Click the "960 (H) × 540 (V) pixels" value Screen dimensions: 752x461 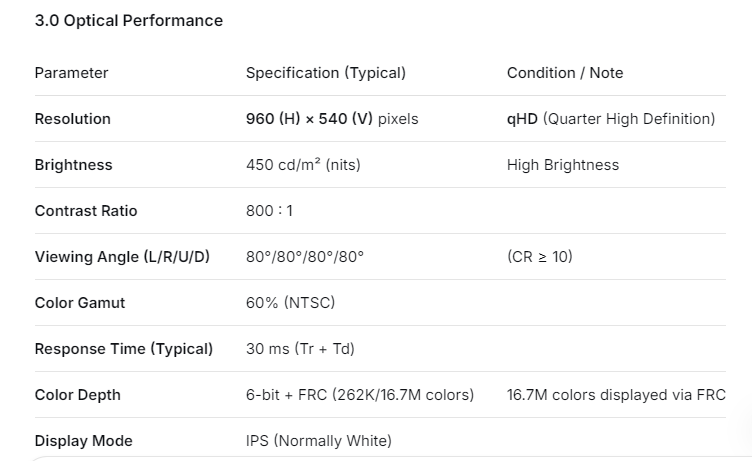[x=332, y=119]
